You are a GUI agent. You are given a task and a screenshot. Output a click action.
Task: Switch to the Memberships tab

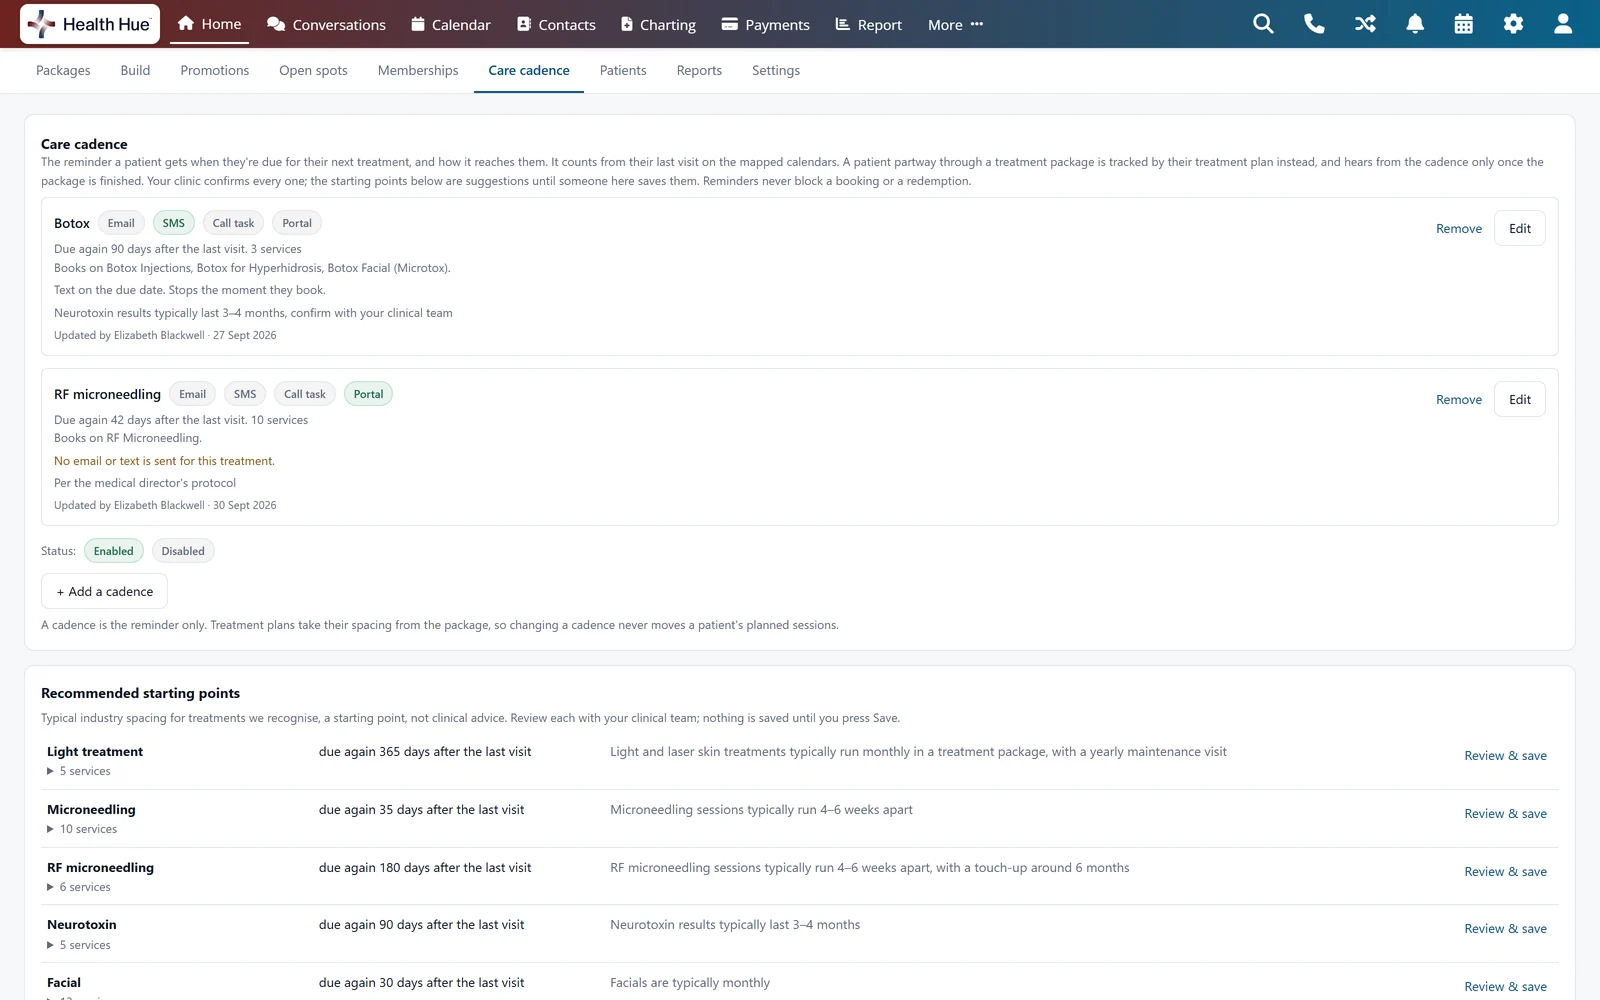[418, 70]
